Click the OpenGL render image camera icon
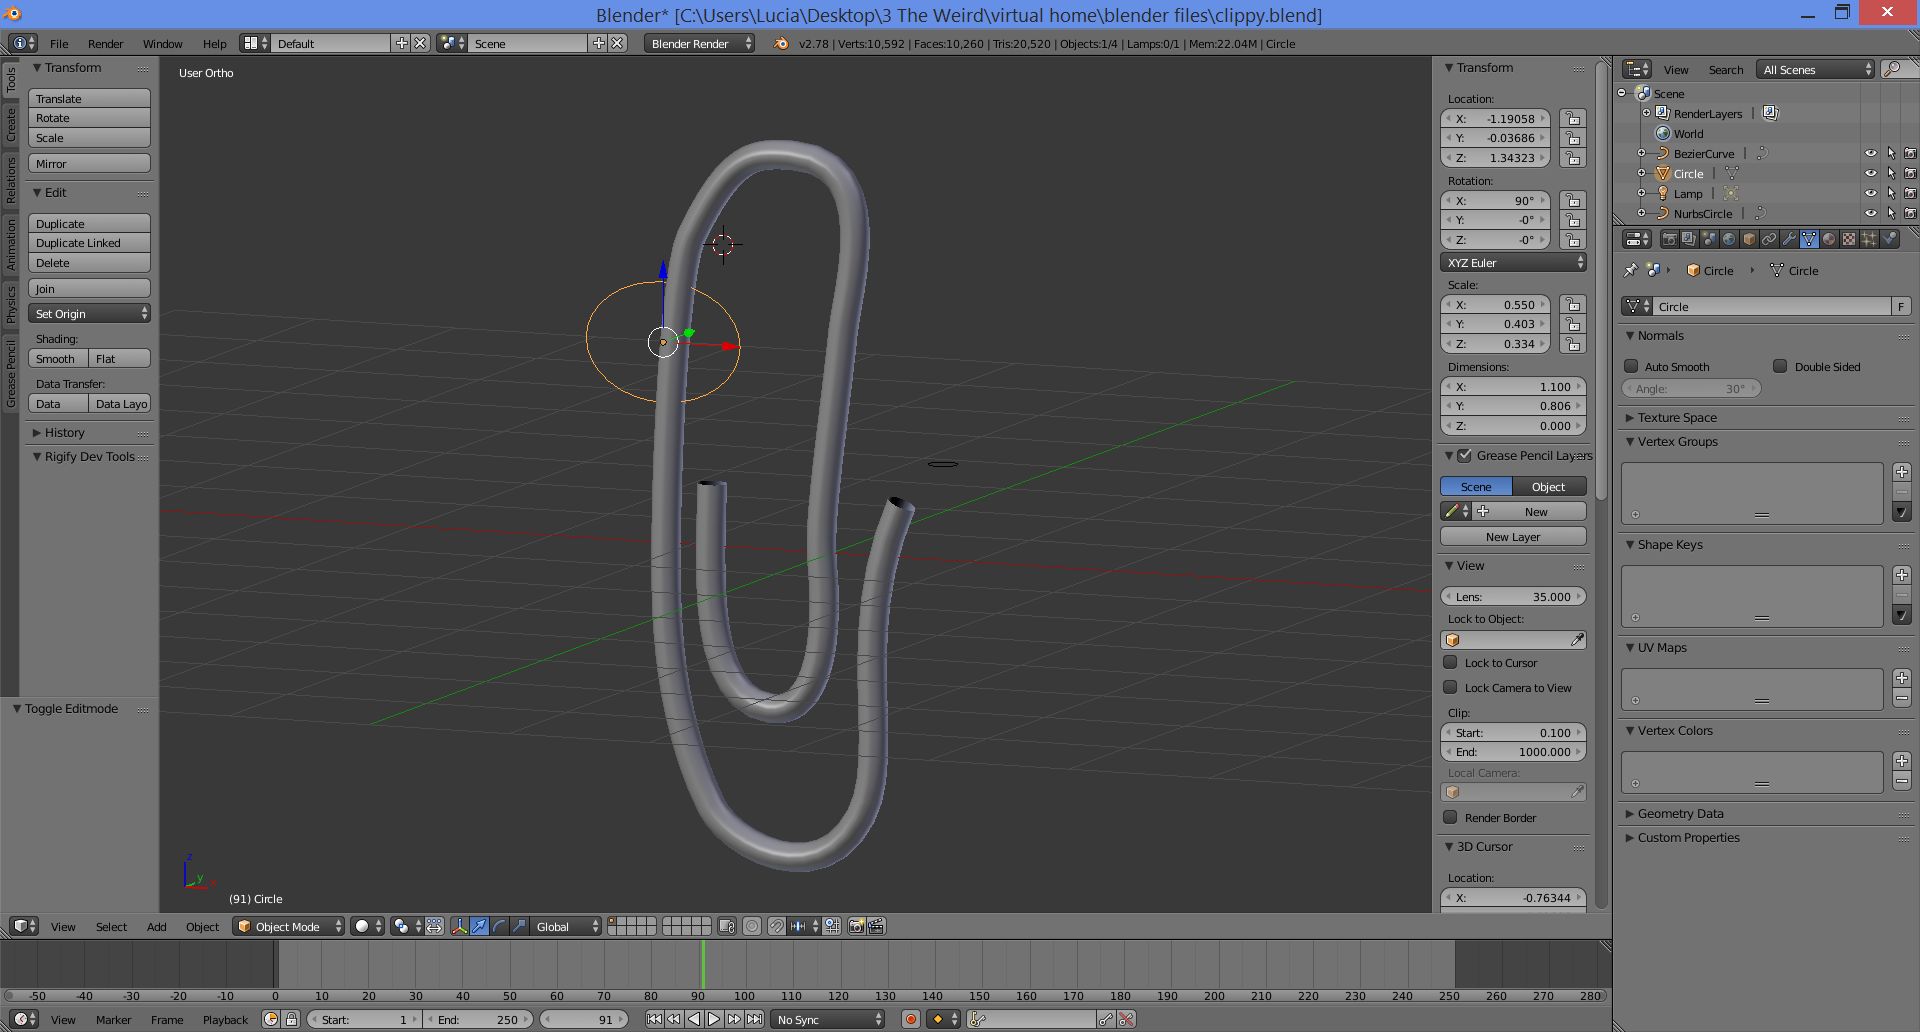1920x1032 pixels. pyautogui.click(x=856, y=926)
